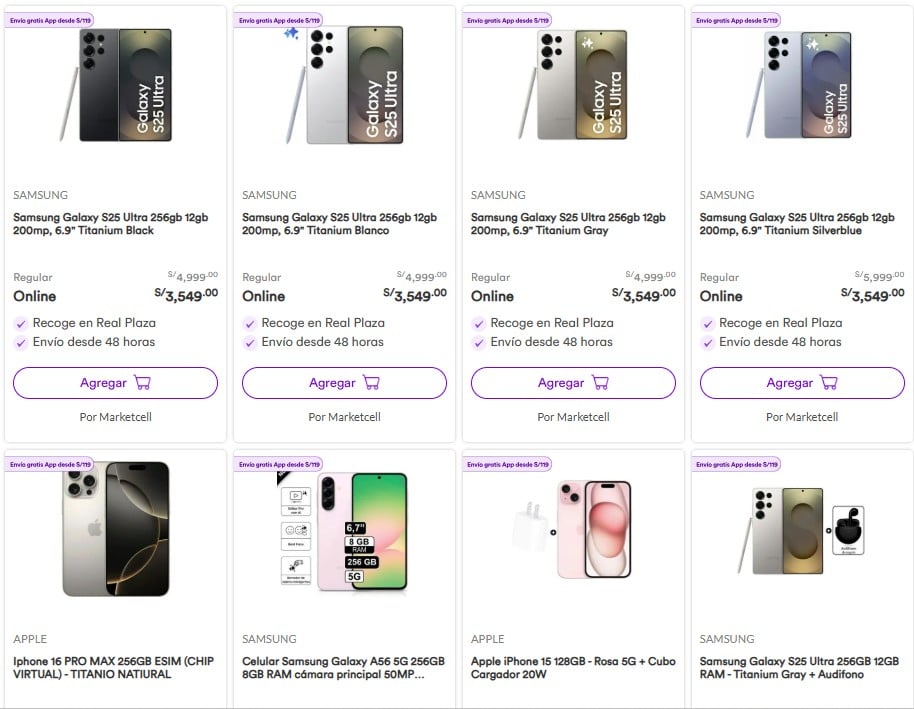Click the shipping badge on the Titanium Silverblue card
The width and height of the screenshot is (914, 709).
pyautogui.click(x=735, y=20)
